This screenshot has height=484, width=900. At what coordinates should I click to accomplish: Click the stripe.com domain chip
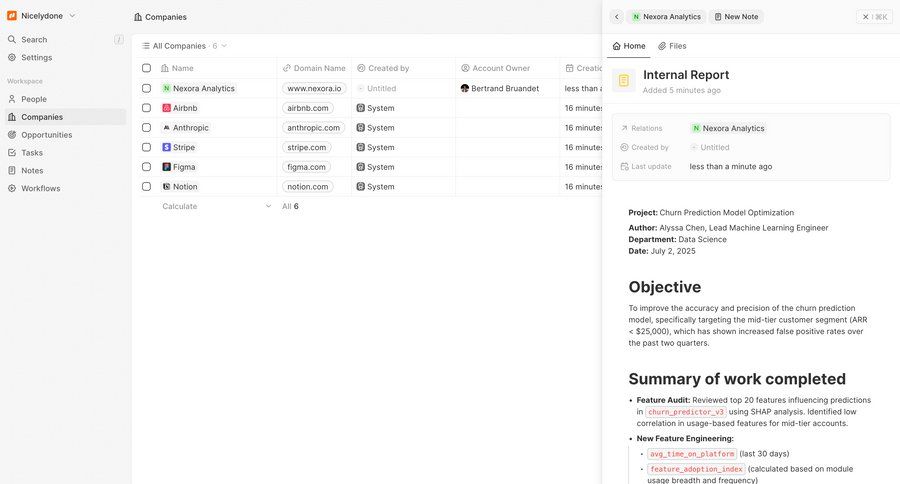pyautogui.click(x=307, y=147)
